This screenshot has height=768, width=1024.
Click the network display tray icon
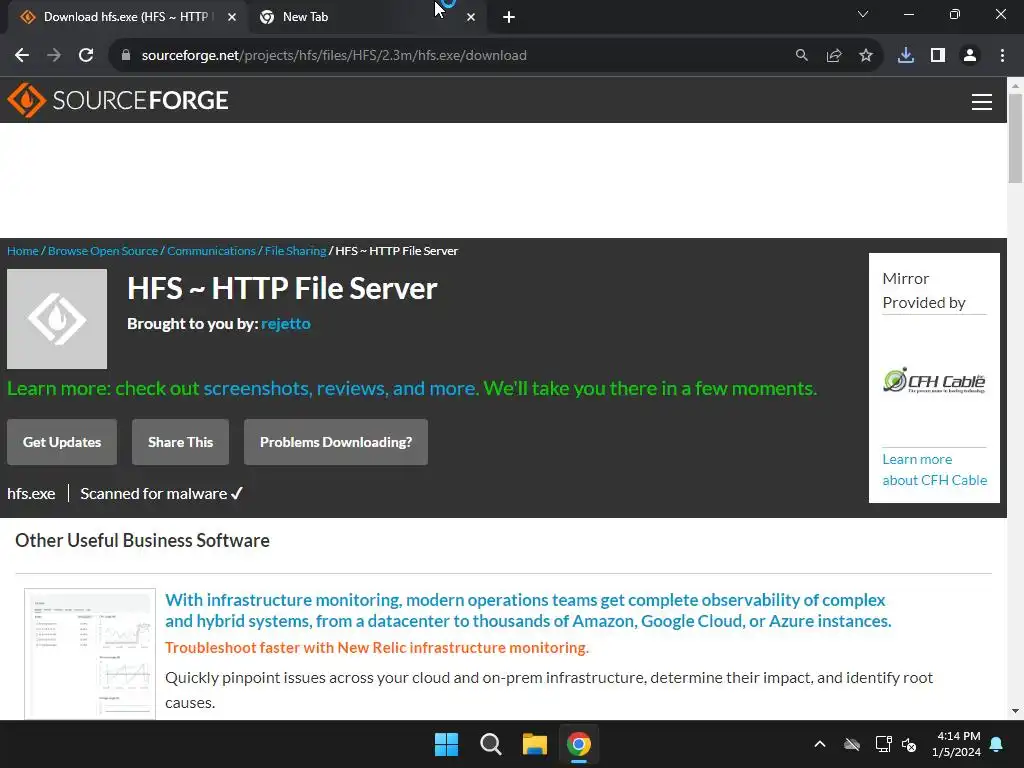point(883,744)
